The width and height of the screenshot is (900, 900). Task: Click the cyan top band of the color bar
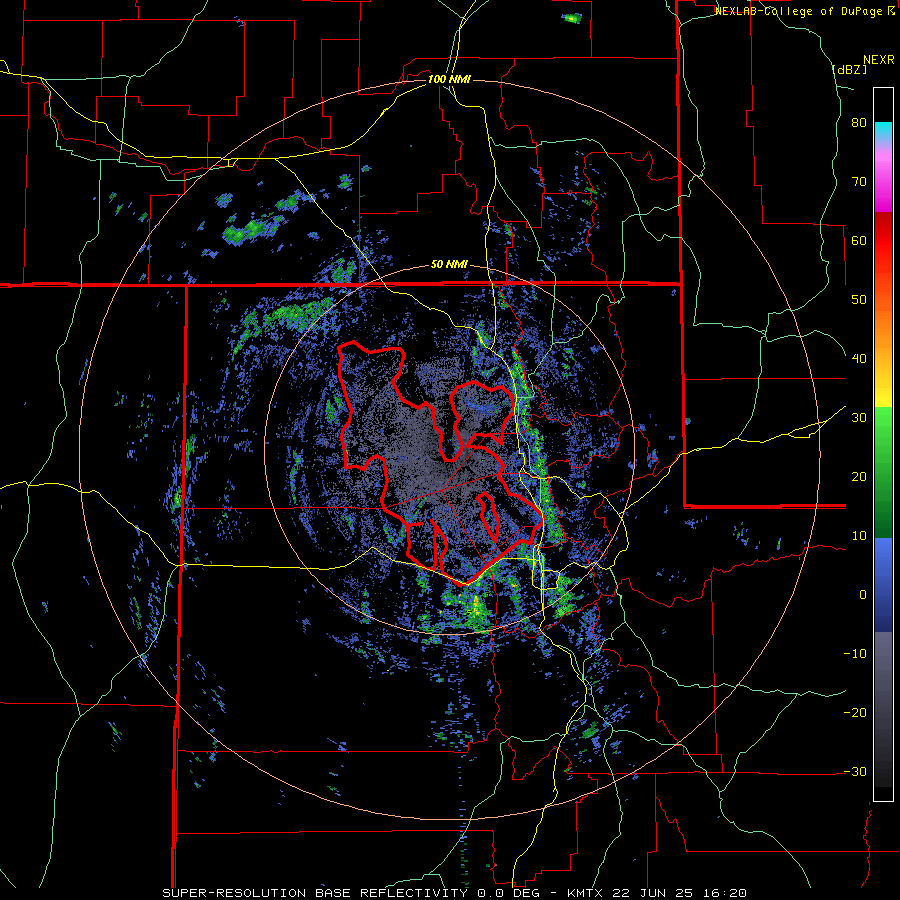tap(883, 129)
